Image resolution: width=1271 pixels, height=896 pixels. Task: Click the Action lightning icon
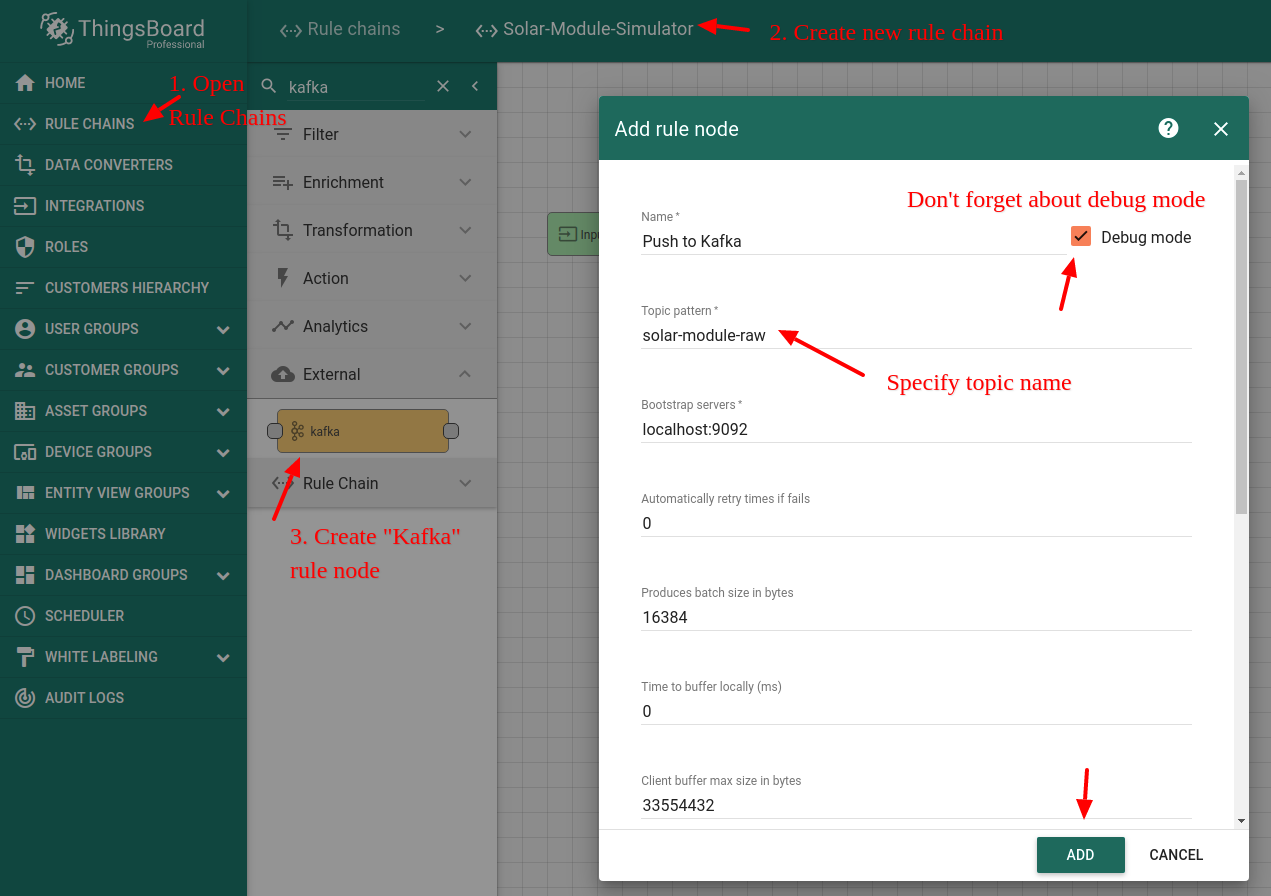[x=283, y=278]
